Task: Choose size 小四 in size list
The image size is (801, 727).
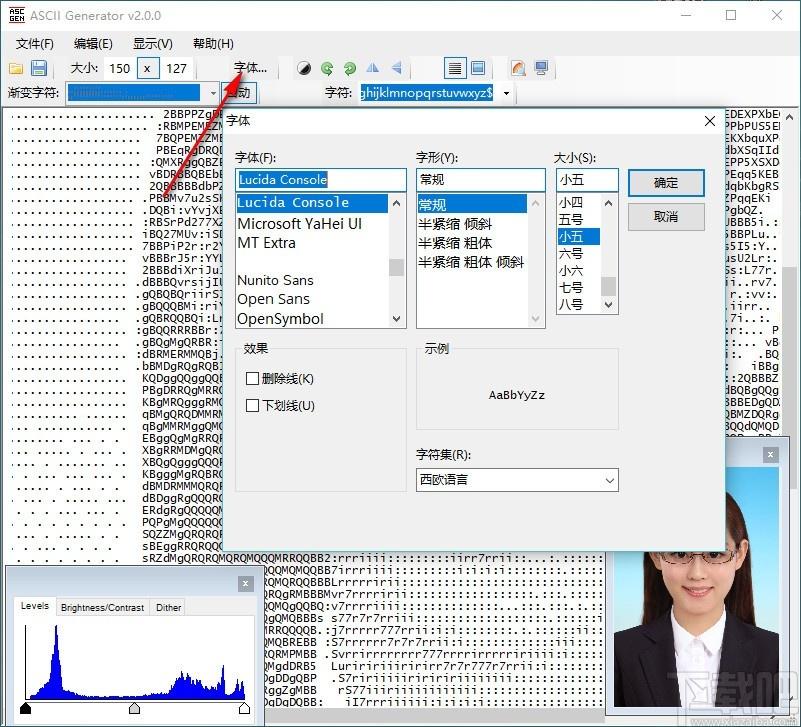Action: 571,203
